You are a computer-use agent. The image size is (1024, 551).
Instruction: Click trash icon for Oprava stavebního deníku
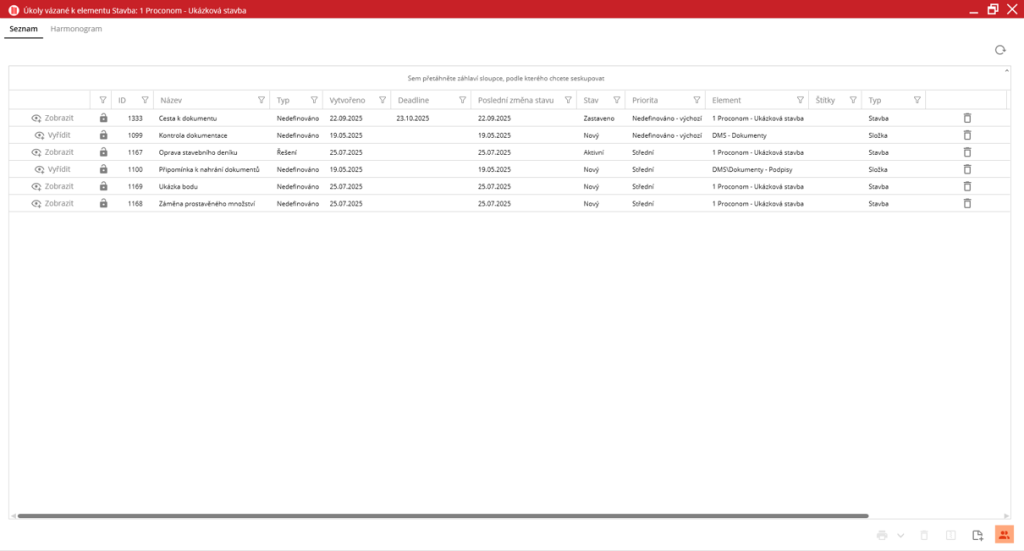point(966,152)
